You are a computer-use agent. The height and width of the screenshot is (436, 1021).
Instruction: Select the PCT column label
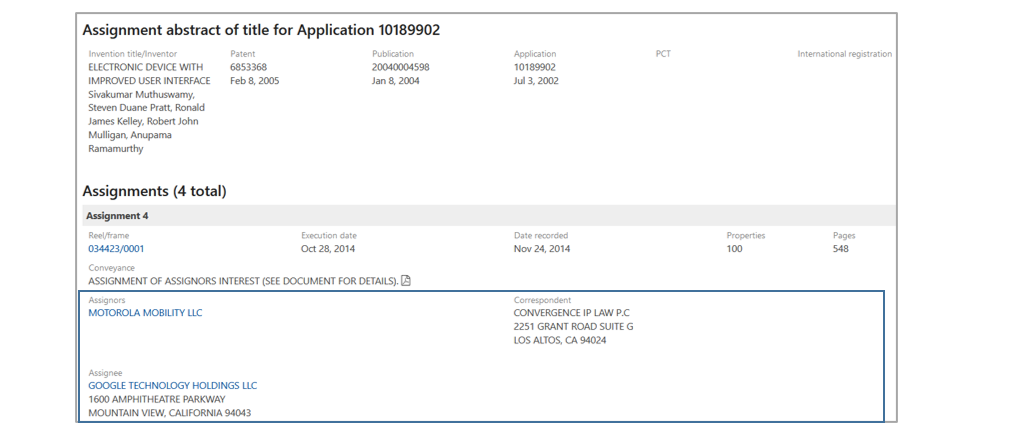663,54
